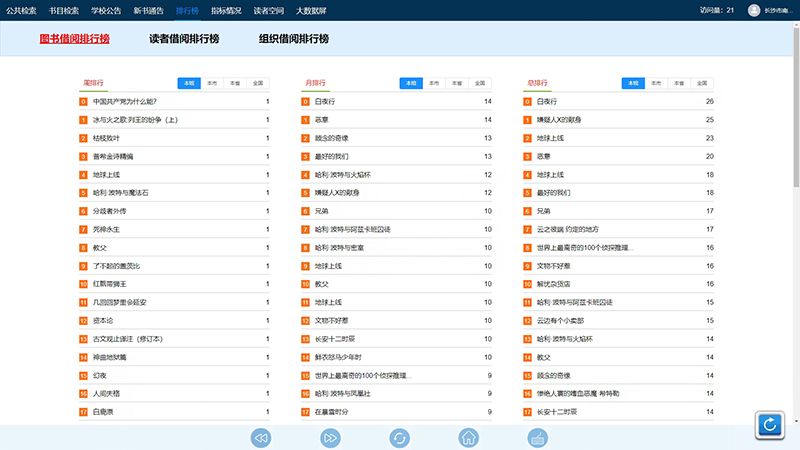The image size is (800, 450).
Task: Open 新书通告 in the top menu
Action: click(x=148, y=10)
